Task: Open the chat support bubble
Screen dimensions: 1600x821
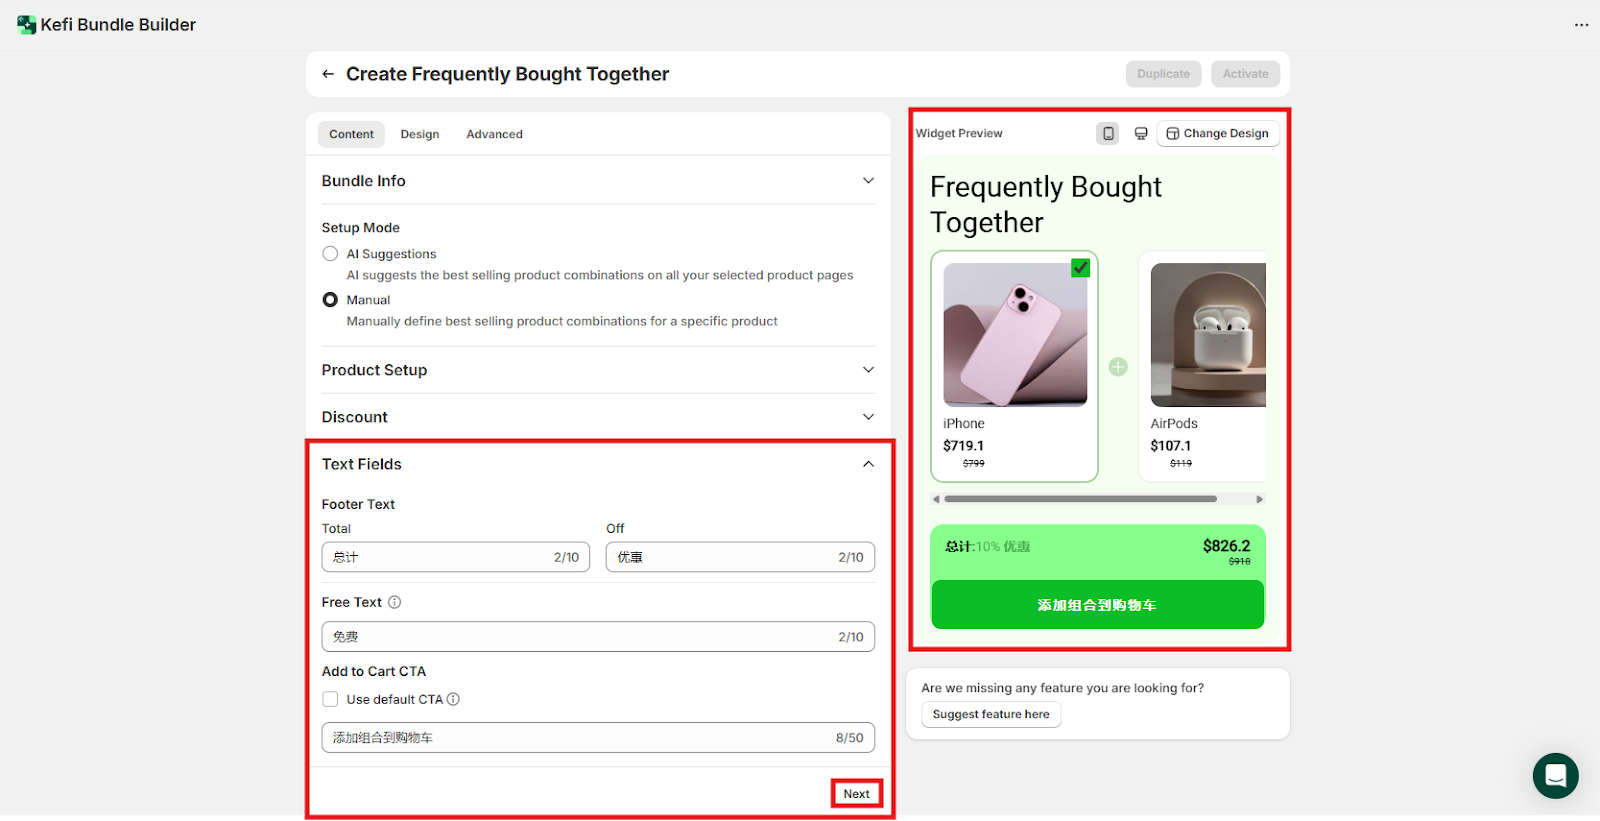Action: 1555,776
